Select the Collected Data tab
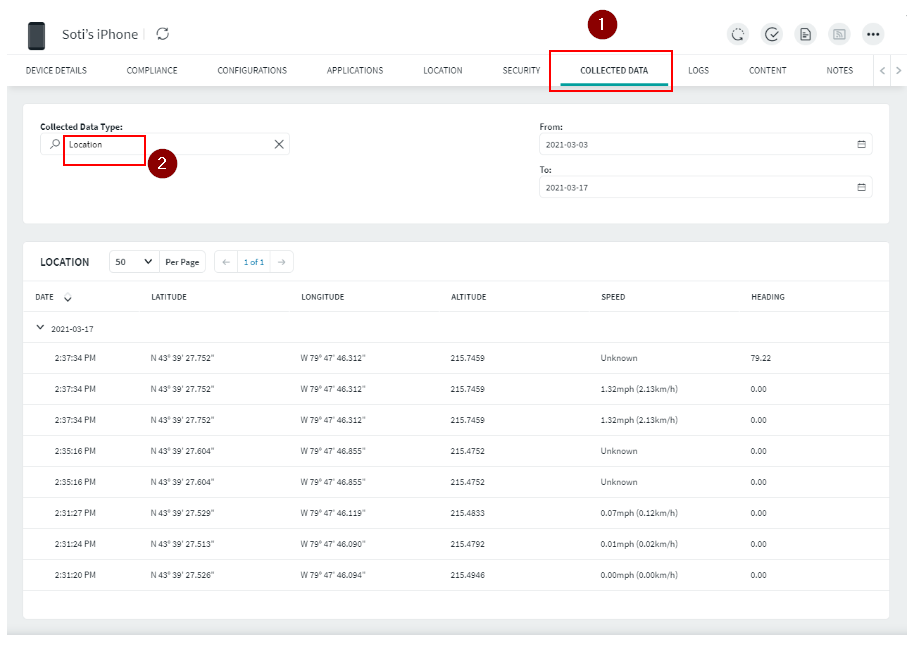 tap(614, 70)
